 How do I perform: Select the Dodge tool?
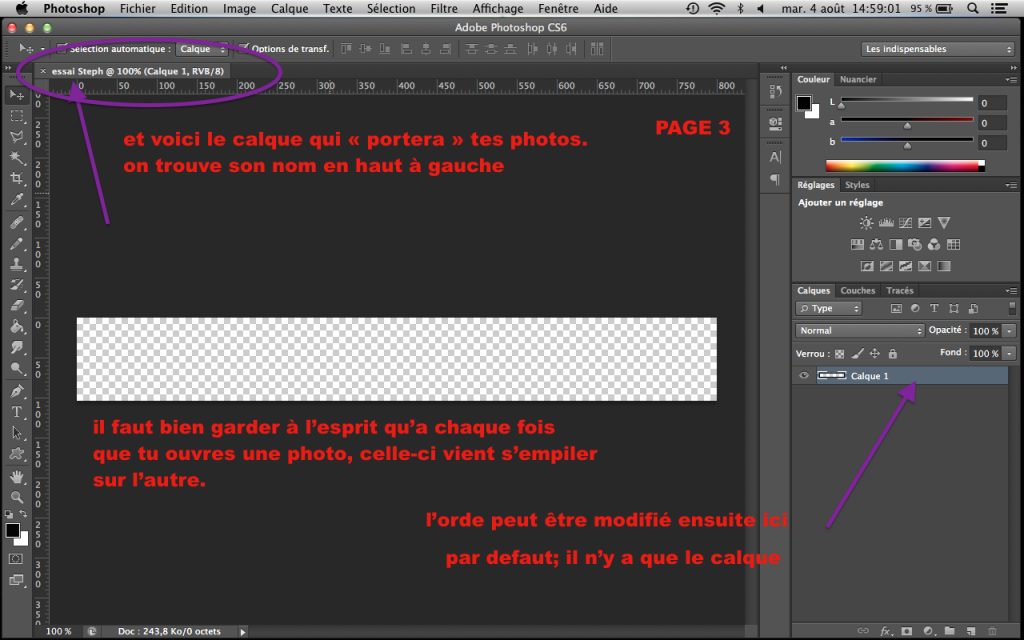[17, 368]
